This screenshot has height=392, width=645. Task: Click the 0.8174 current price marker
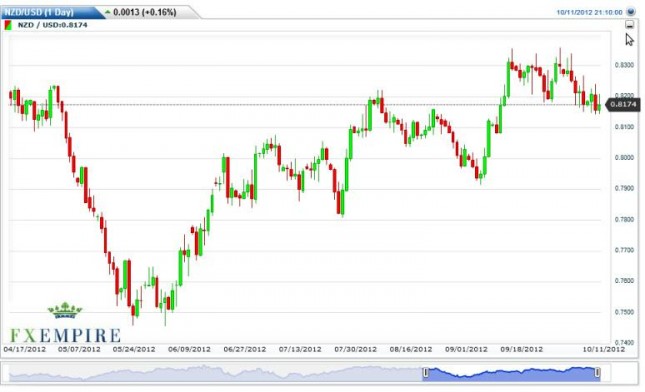point(623,104)
